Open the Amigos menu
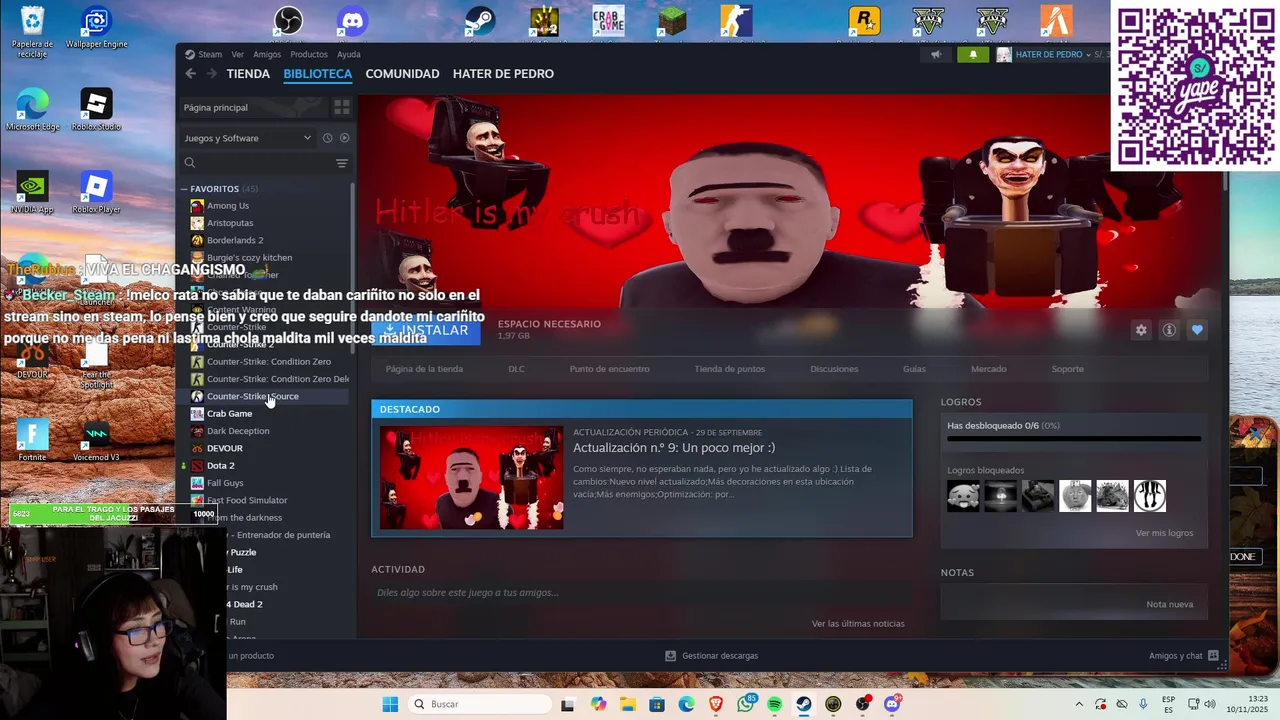Viewport: 1280px width, 720px height. pyautogui.click(x=267, y=55)
